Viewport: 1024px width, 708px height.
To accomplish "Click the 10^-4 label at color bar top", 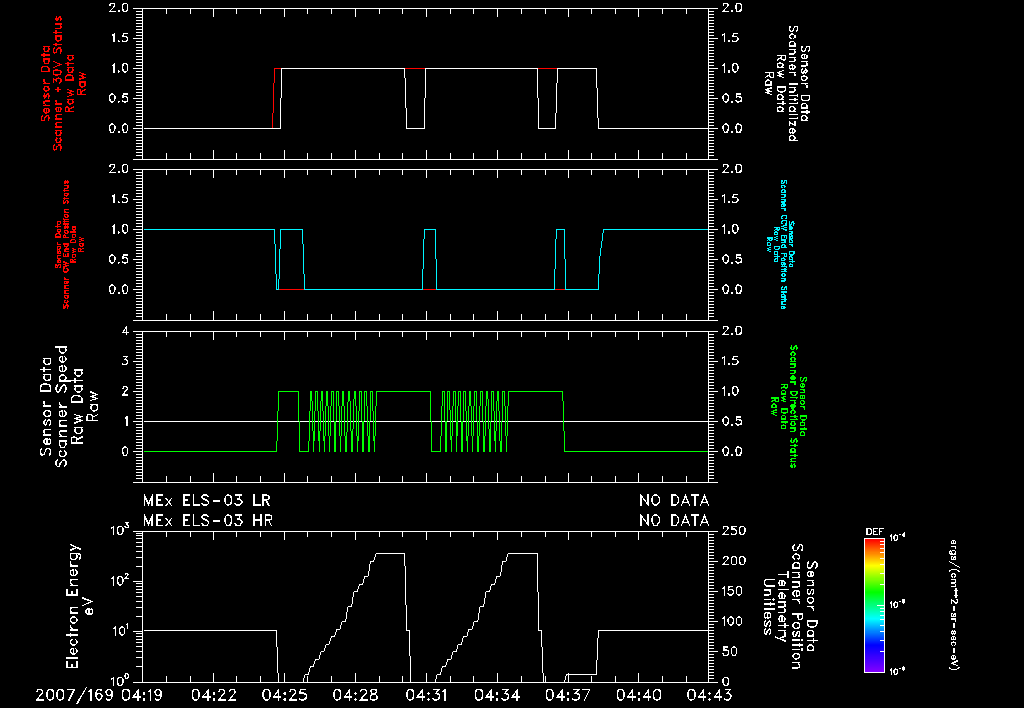I will (x=897, y=538).
